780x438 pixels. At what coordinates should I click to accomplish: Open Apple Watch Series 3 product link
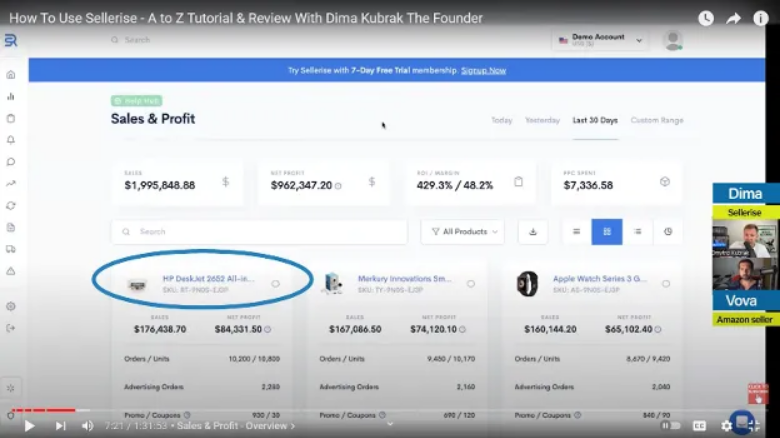pos(600,279)
